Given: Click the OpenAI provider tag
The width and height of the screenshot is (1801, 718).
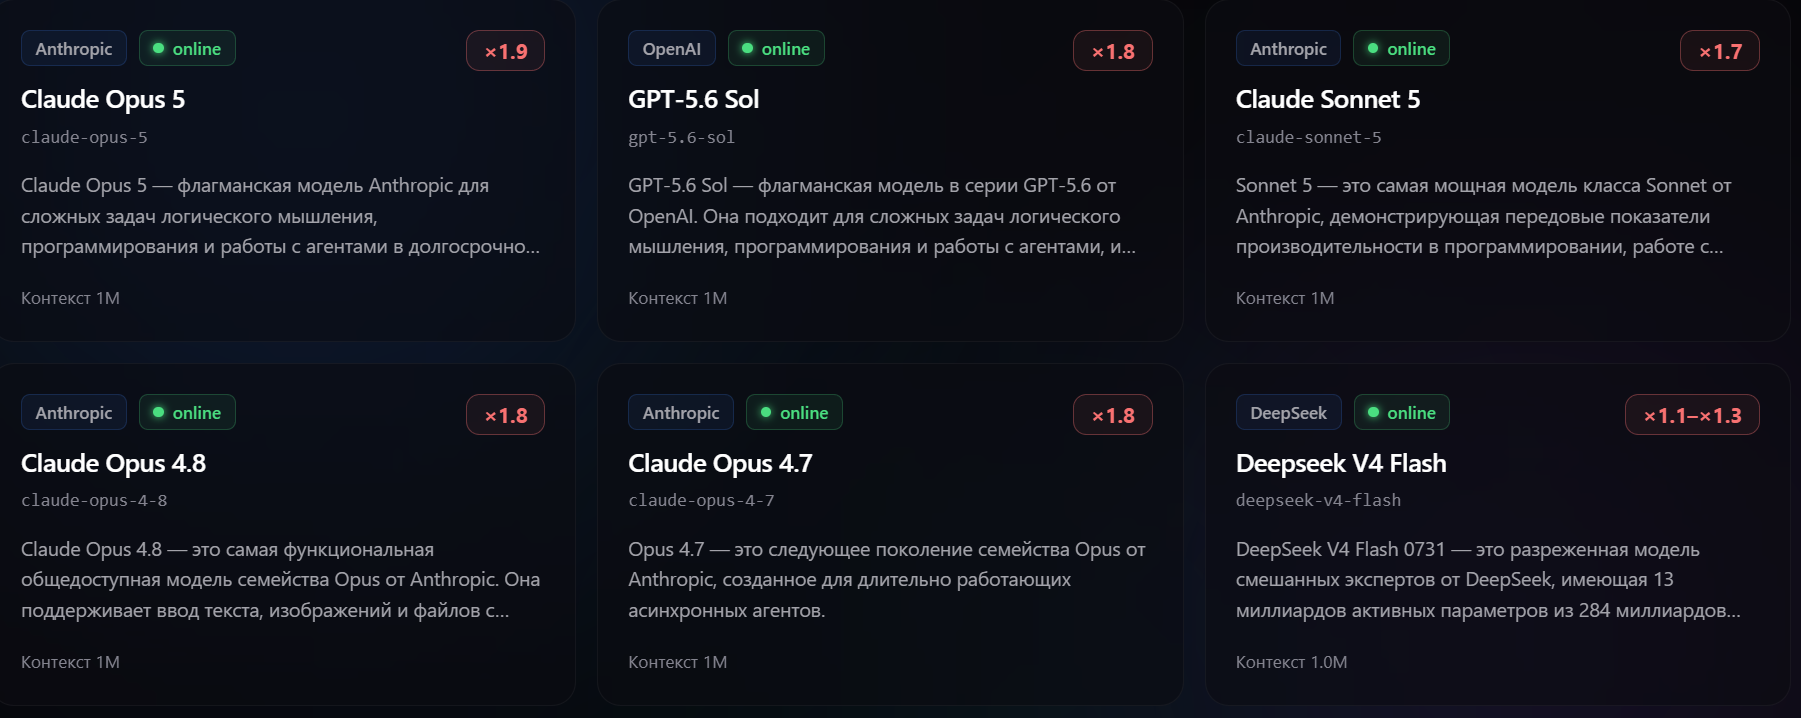Looking at the screenshot, I should pyautogui.click(x=671, y=48).
